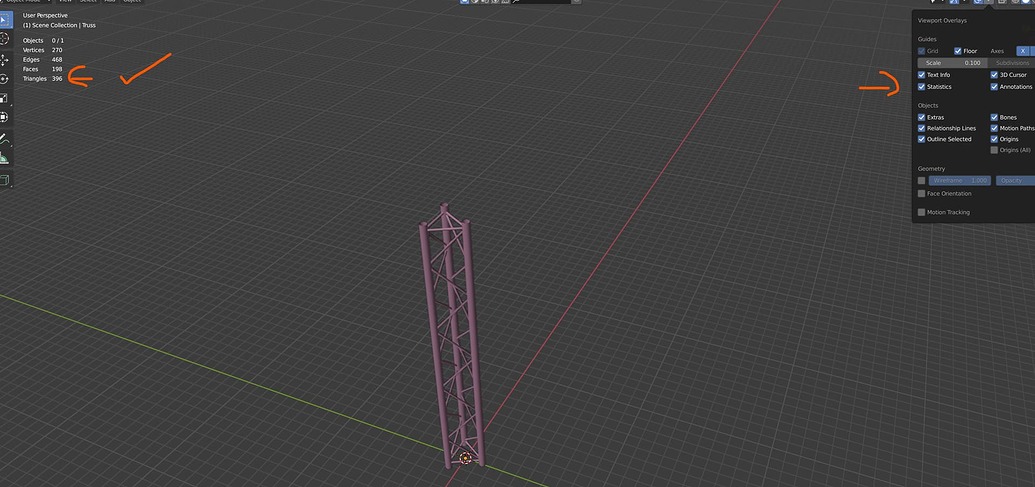Image resolution: width=1035 pixels, height=487 pixels.
Task: Click the Truss object's orange origin point
Action: [465, 458]
